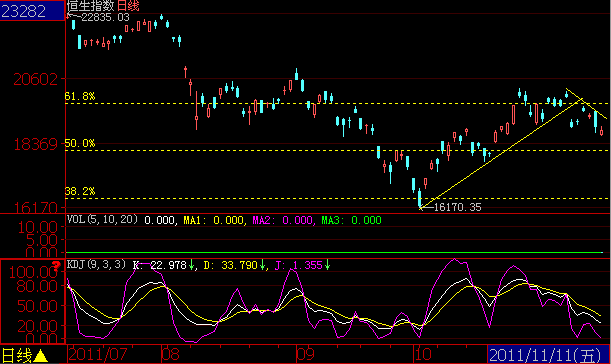Viewport: 611px width, 364px height.
Task: Click the 10.00 volume axis value
Action: tap(37, 227)
